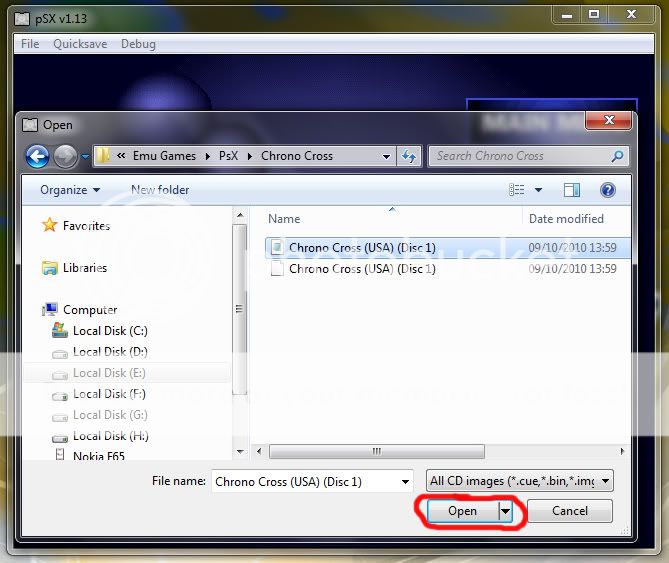Image resolution: width=669 pixels, height=563 pixels.
Task: Open the All CD images file type dropdown
Action: pos(520,481)
